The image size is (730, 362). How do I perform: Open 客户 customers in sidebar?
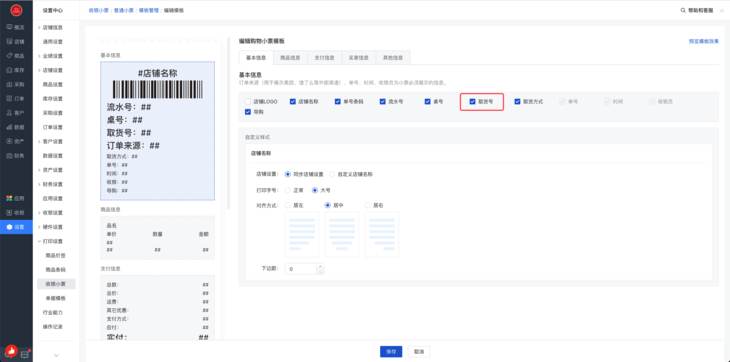pyautogui.click(x=16, y=113)
